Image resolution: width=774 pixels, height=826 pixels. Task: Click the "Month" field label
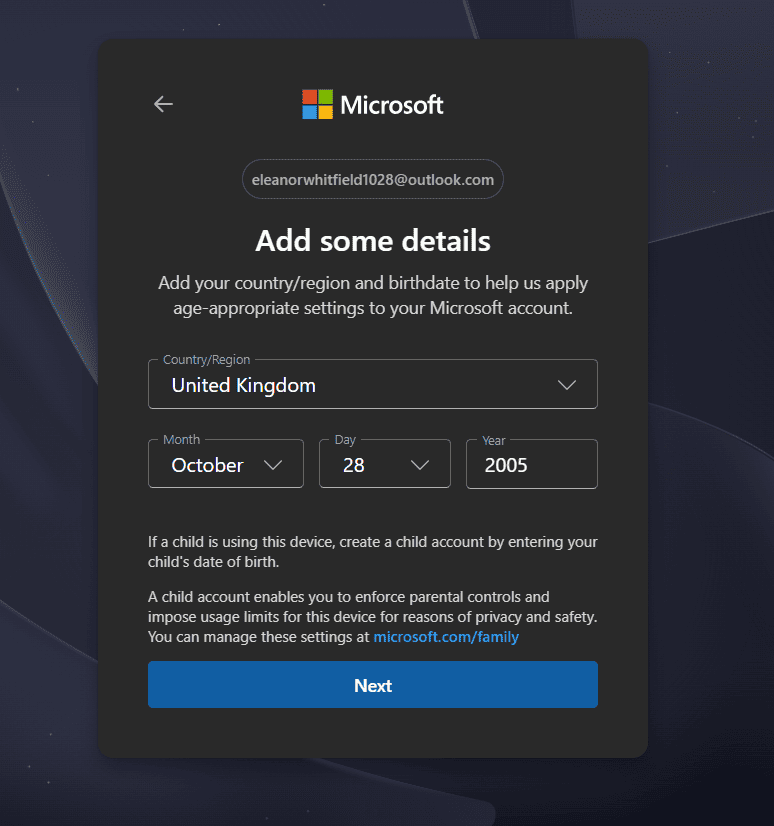[181, 440]
